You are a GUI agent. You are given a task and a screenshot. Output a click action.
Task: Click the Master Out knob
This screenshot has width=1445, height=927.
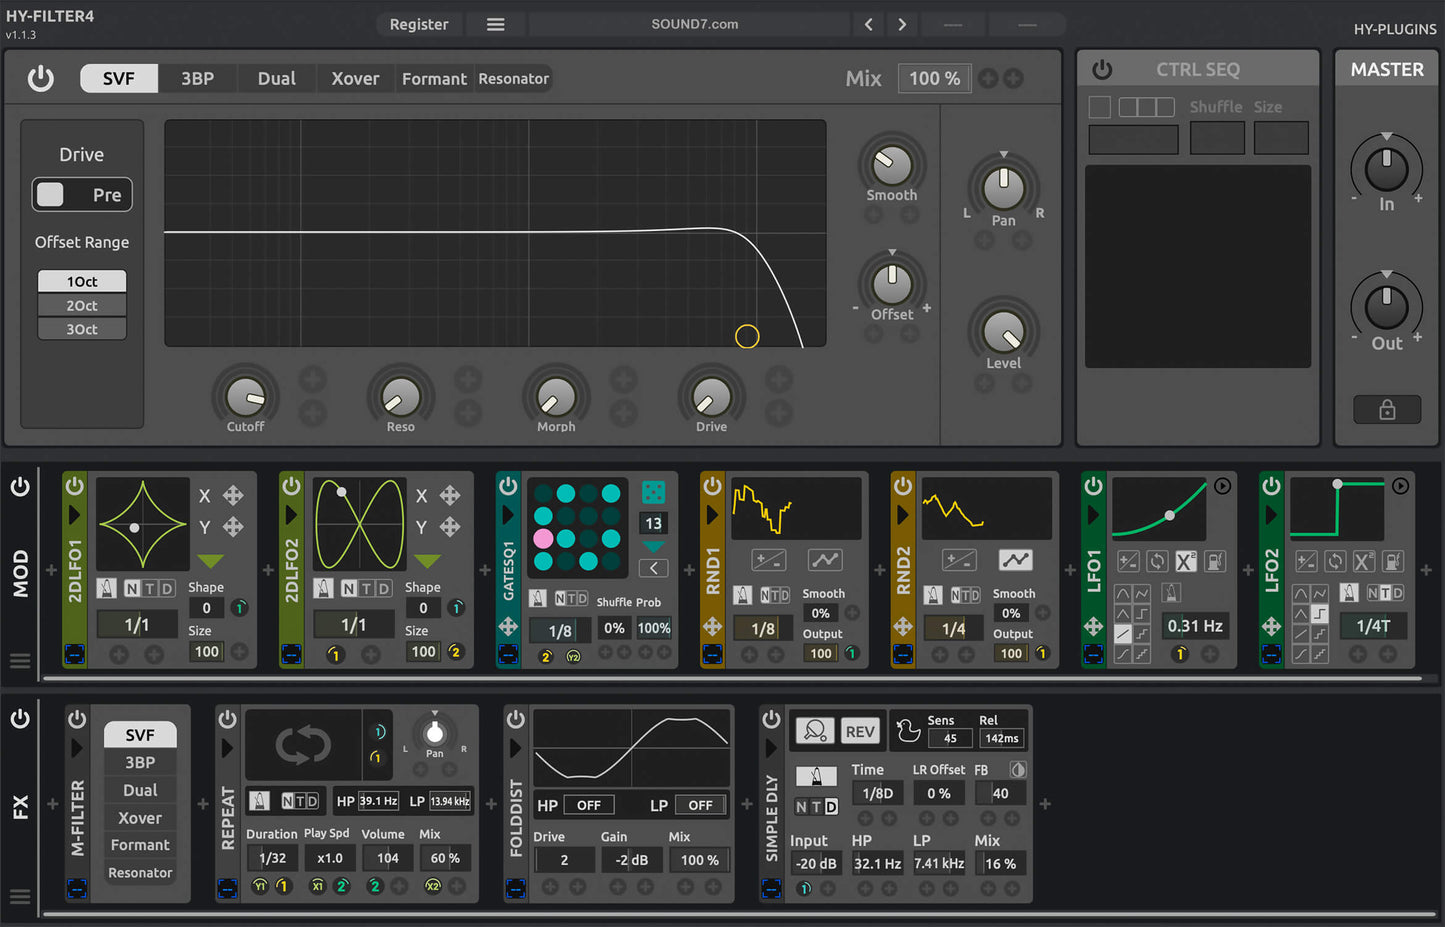point(1386,306)
